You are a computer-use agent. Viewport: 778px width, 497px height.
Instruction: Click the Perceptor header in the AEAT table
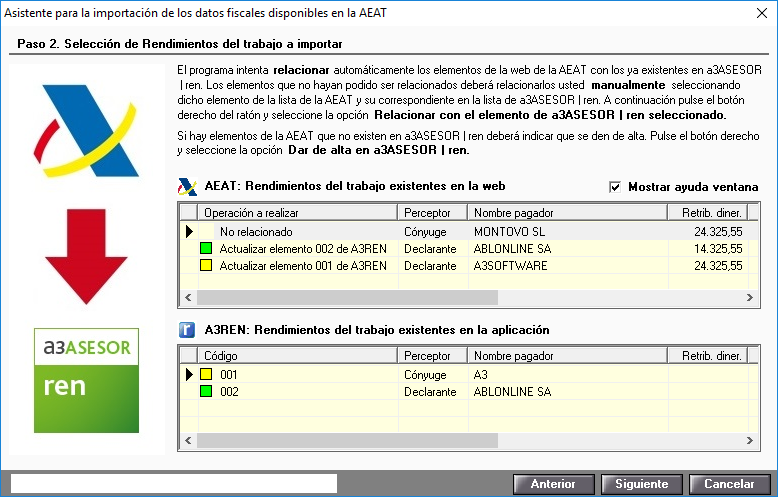432,213
